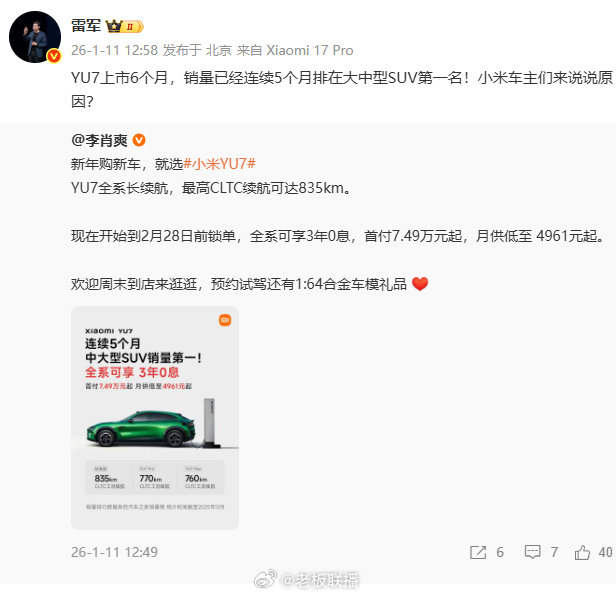Open the 雷军 username link
The height and width of the screenshot is (596, 616).
pyautogui.click(x=86, y=26)
